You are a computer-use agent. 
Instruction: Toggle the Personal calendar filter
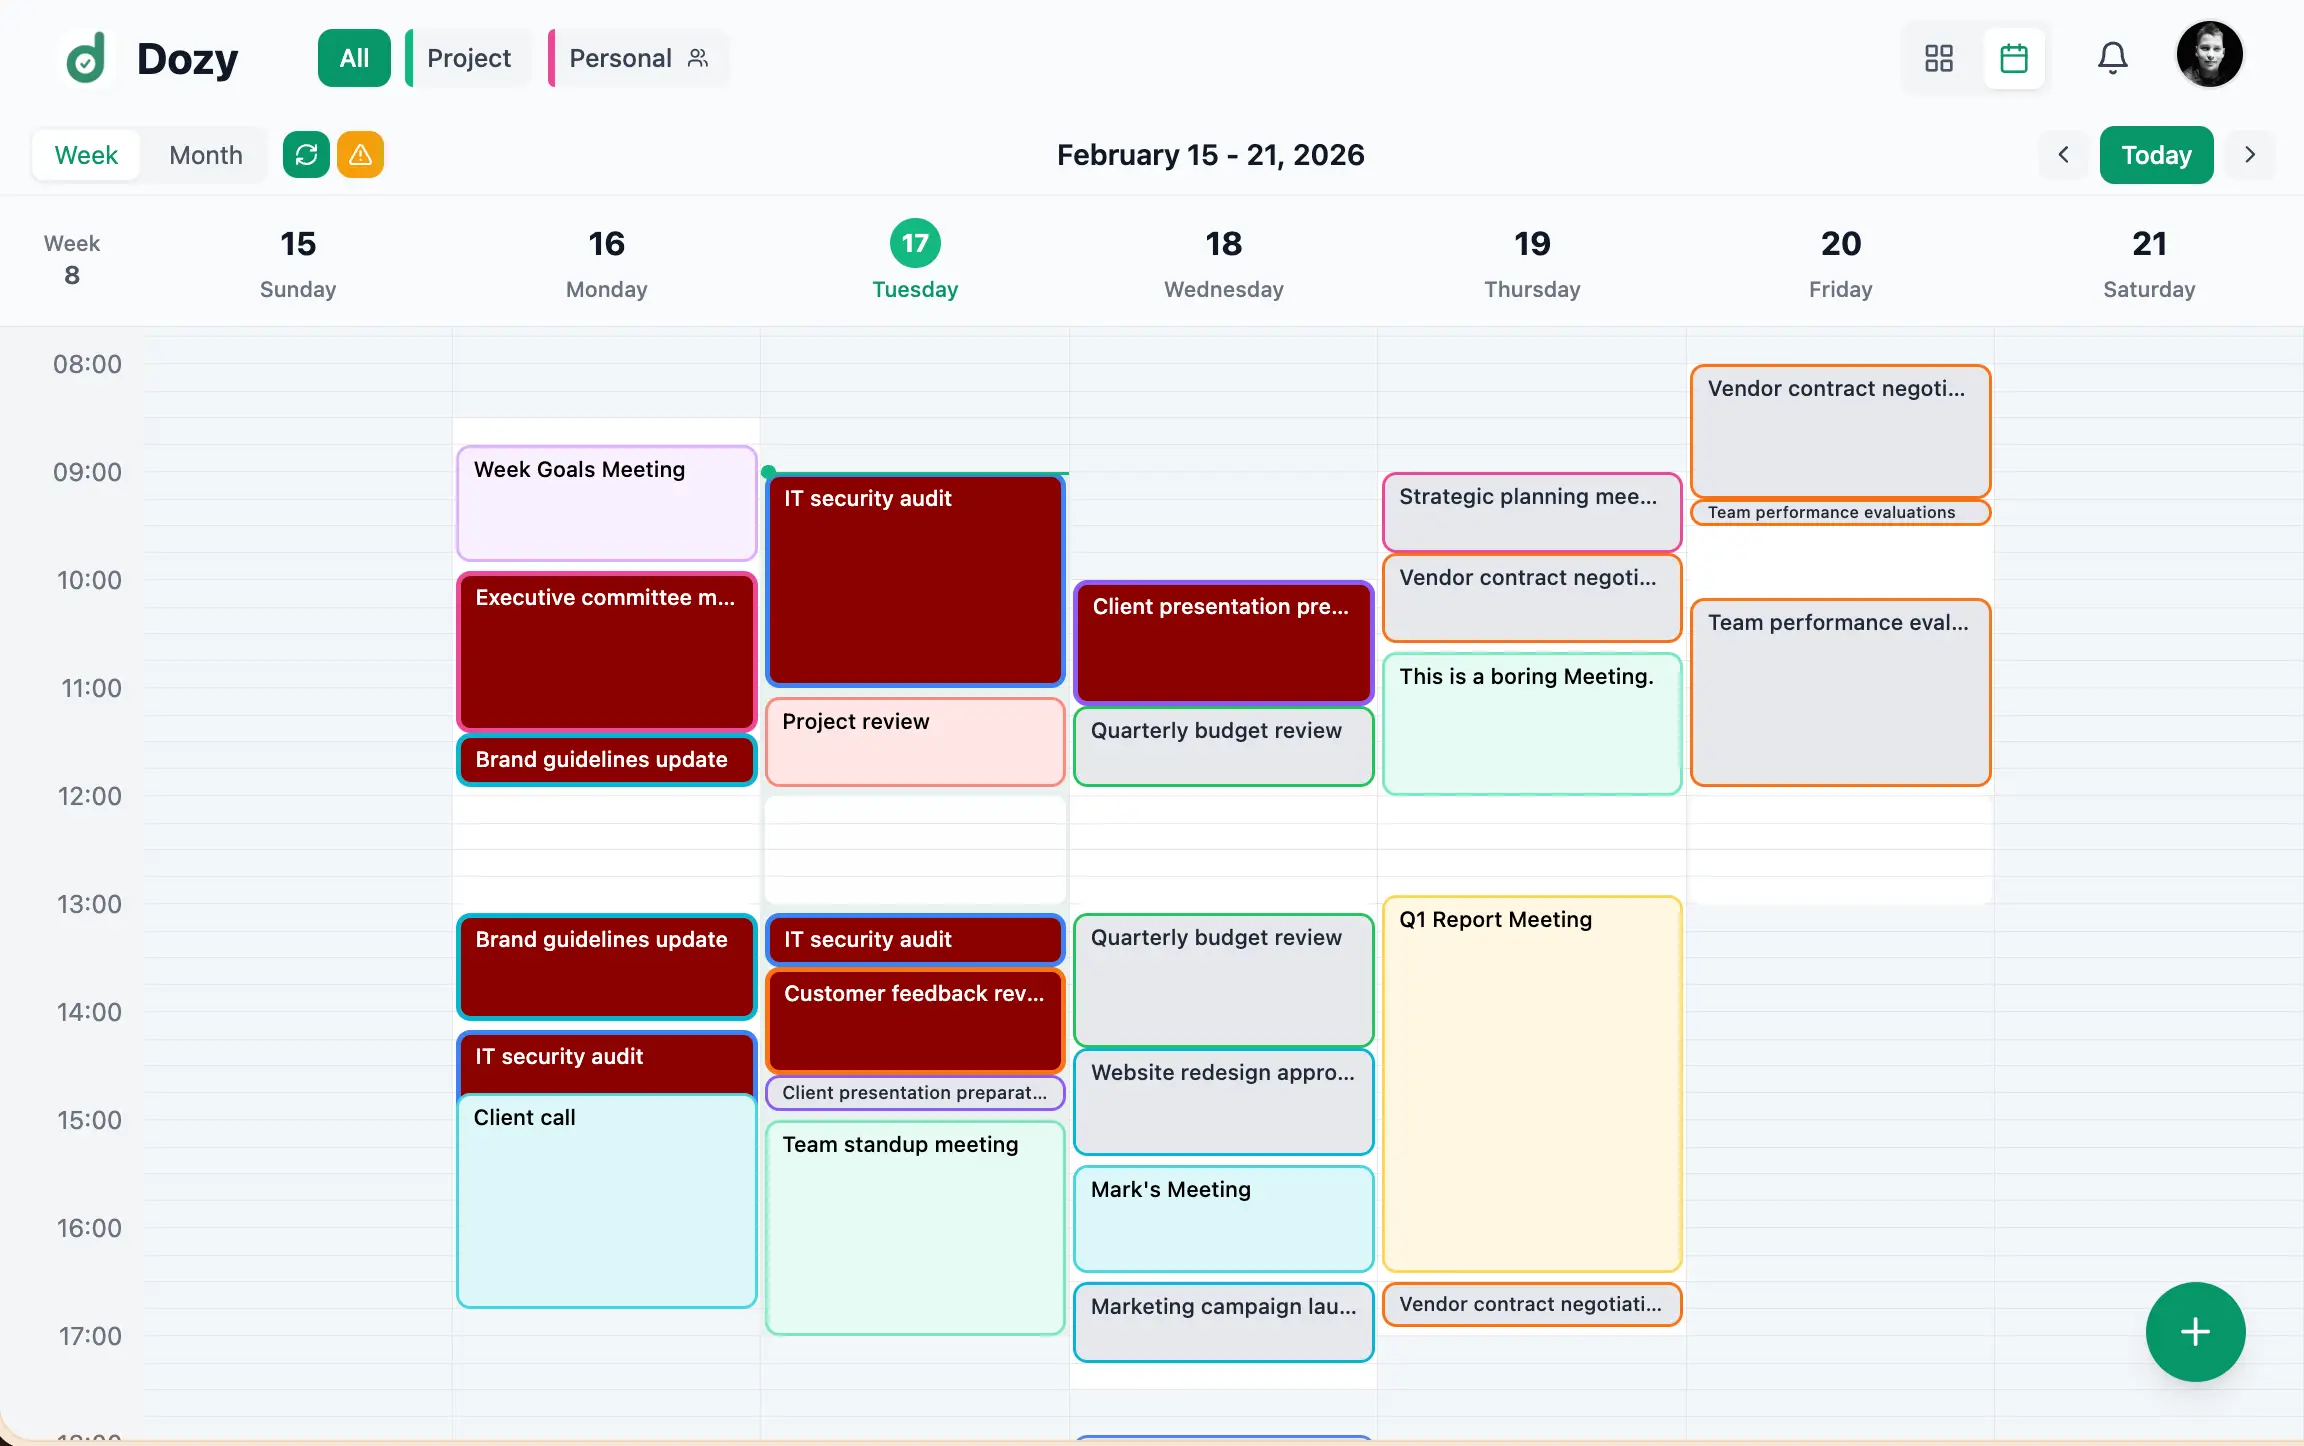point(621,58)
